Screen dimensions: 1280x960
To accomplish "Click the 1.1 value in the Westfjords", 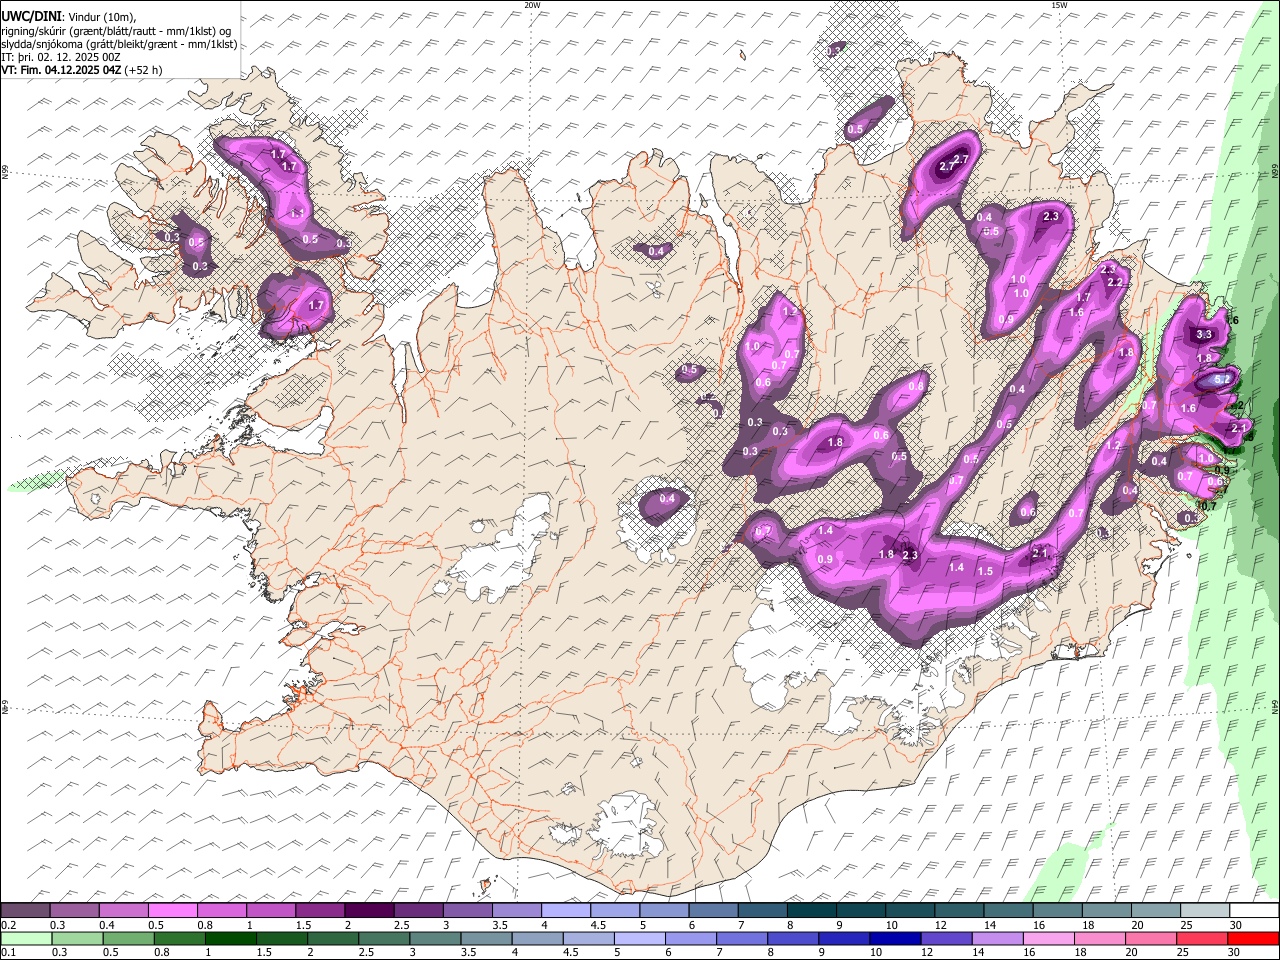I will [297, 213].
